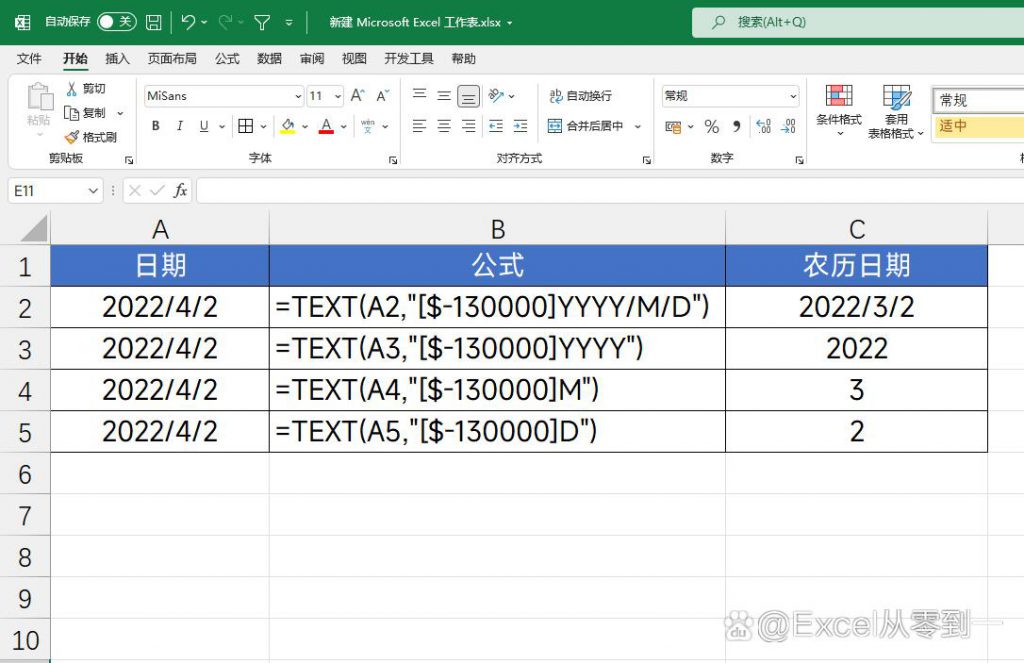Click the Cut (剪切) scissors icon
The image size is (1024, 663).
pyautogui.click(x=71, y=89)
